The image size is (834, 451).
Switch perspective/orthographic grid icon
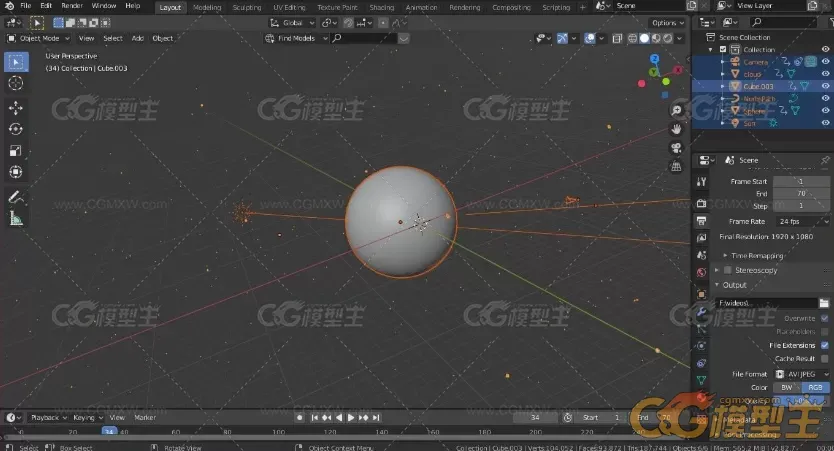[676, 166]
